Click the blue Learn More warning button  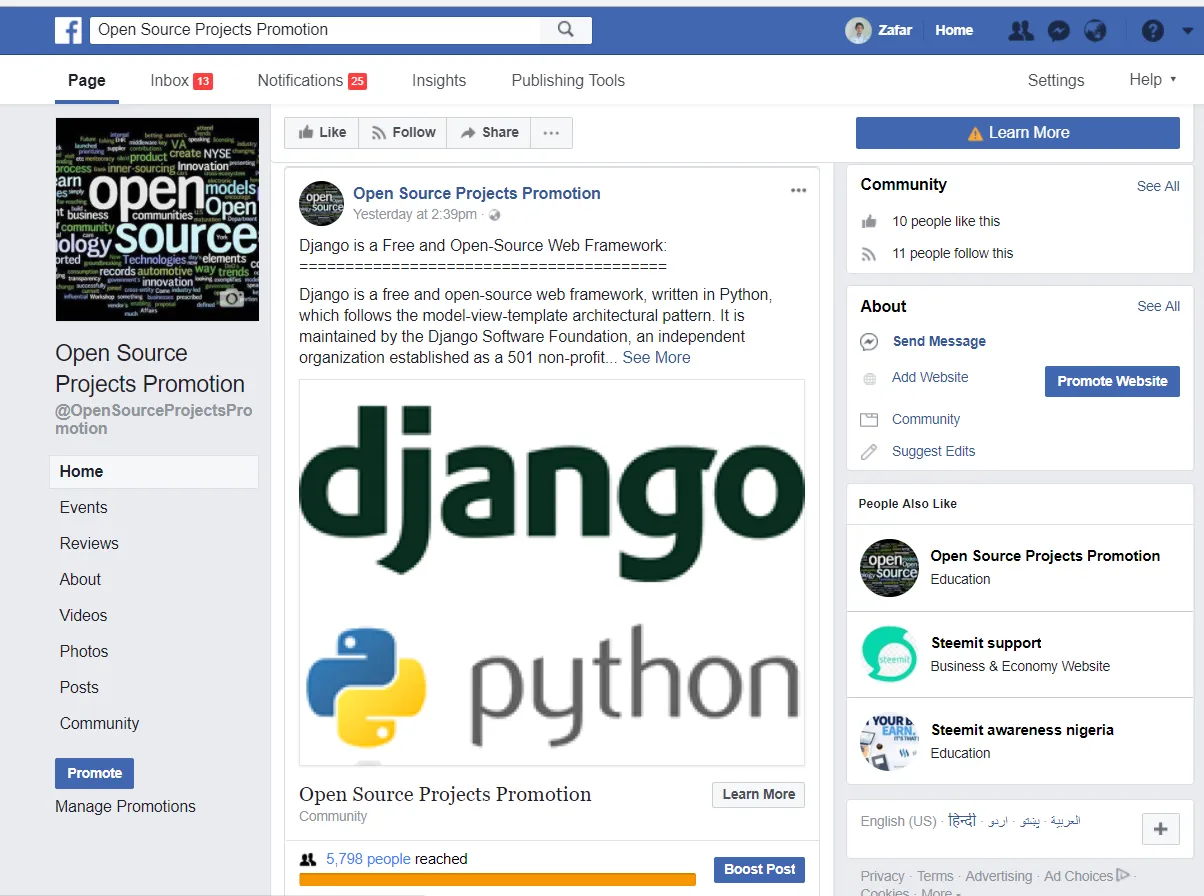point(1018,133)
